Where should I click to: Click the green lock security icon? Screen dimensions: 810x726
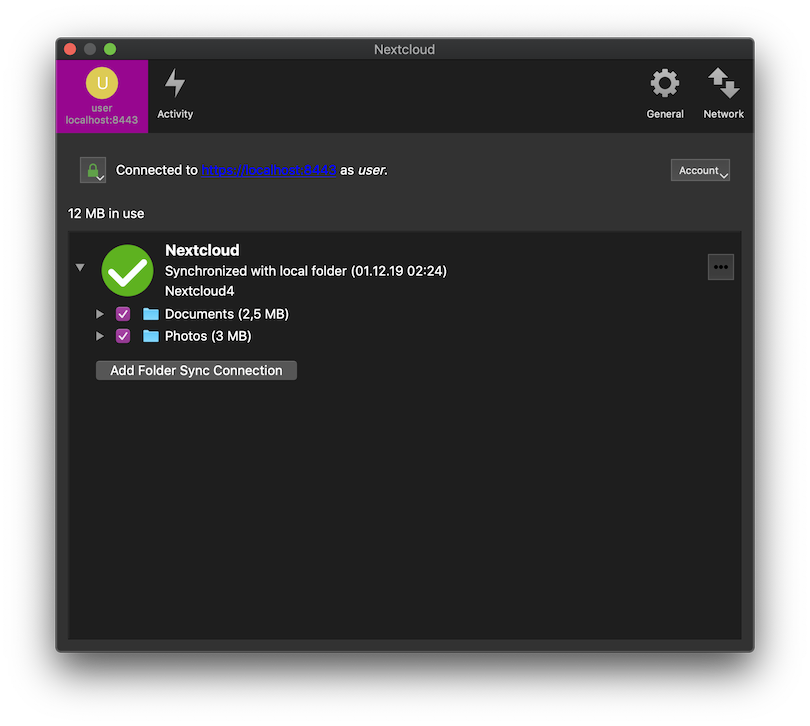coord(93,170)
